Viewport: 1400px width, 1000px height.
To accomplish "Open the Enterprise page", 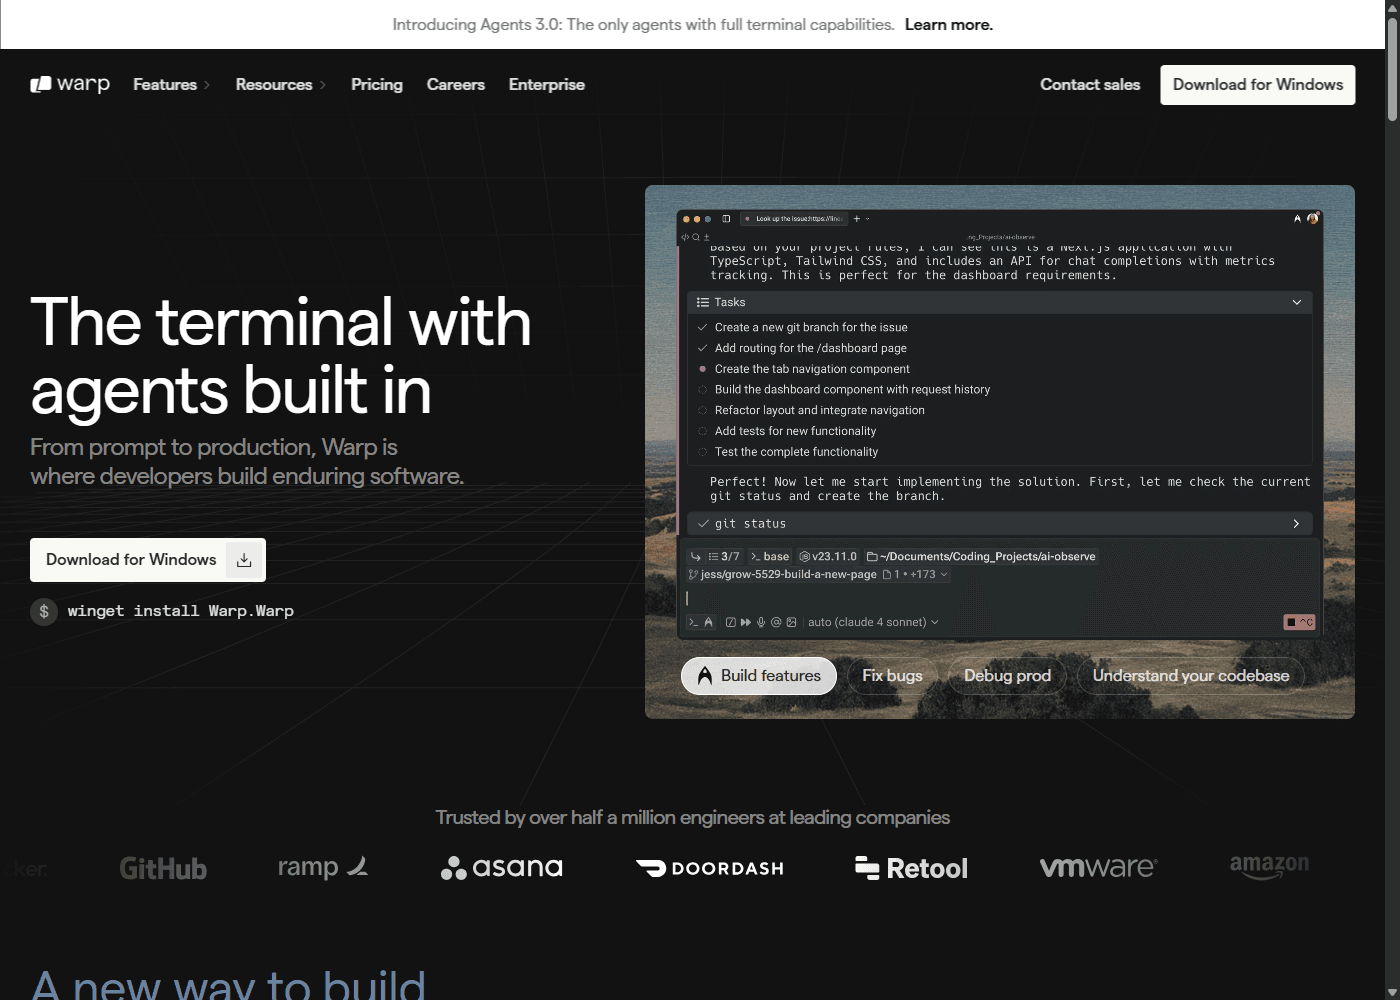I will 547,85.
